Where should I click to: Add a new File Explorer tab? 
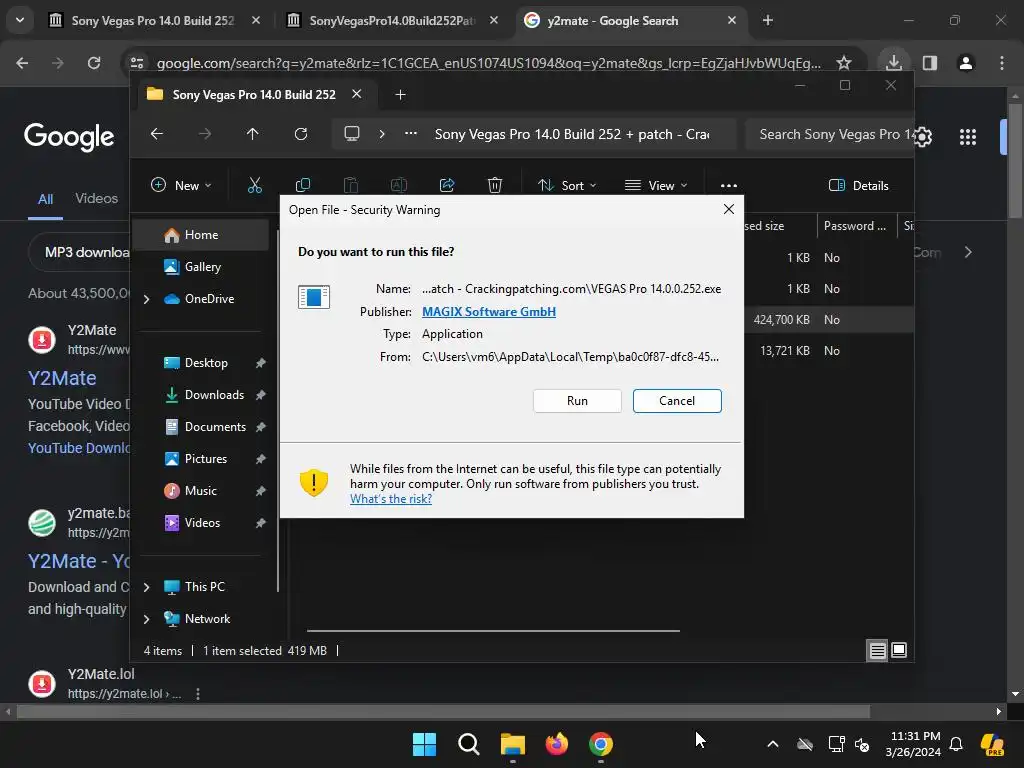pyautogui.click(x=400, y=95)
